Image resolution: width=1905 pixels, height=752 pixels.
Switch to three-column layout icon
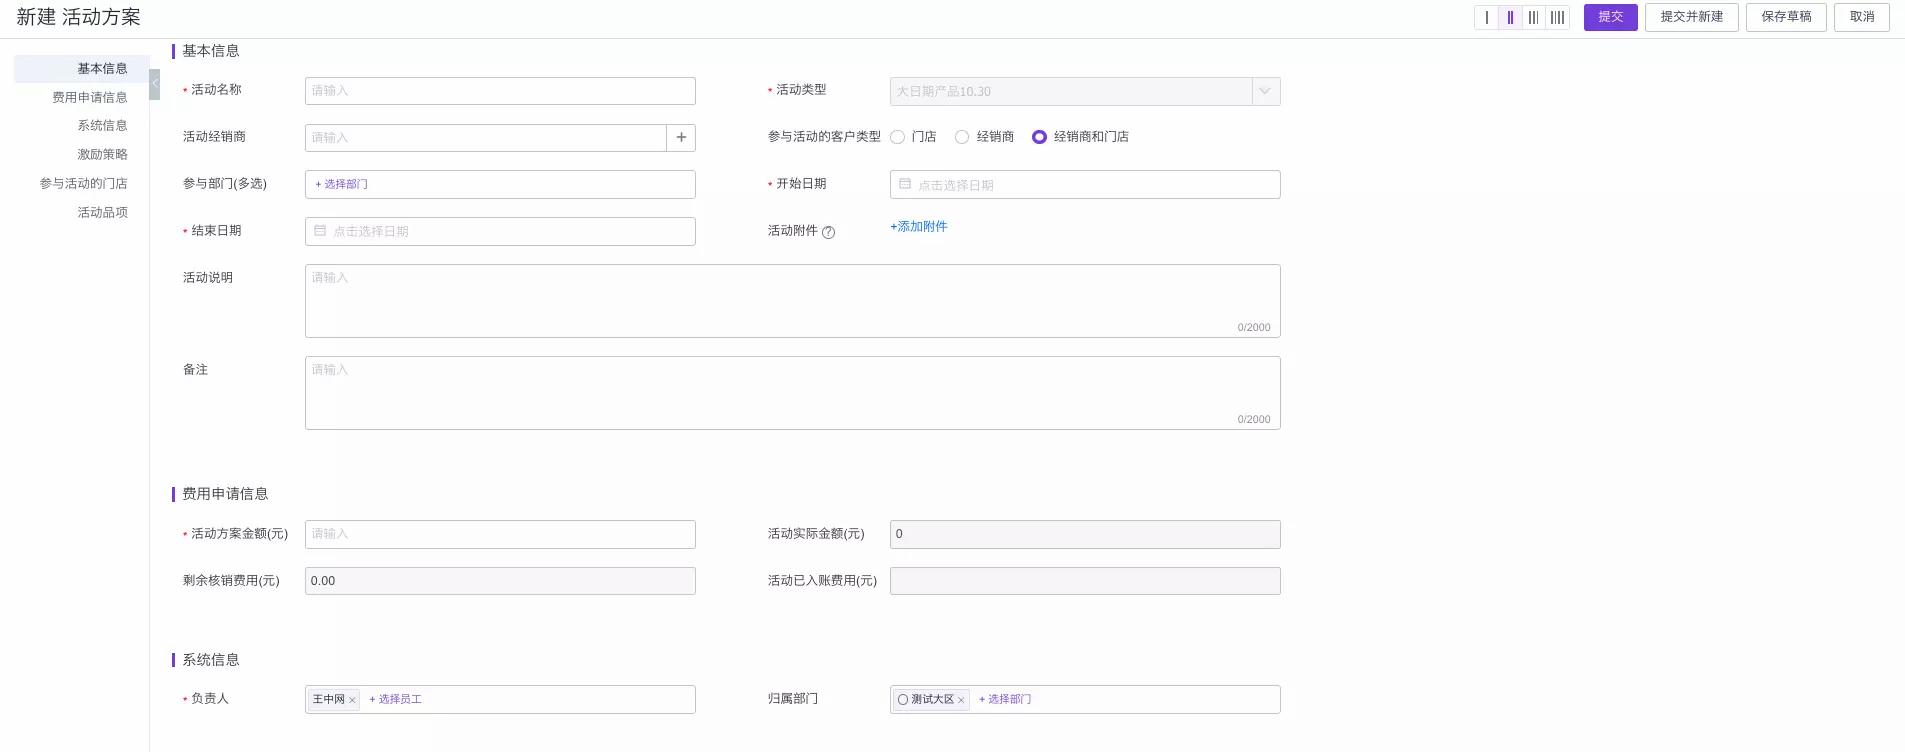[1533, 17]
